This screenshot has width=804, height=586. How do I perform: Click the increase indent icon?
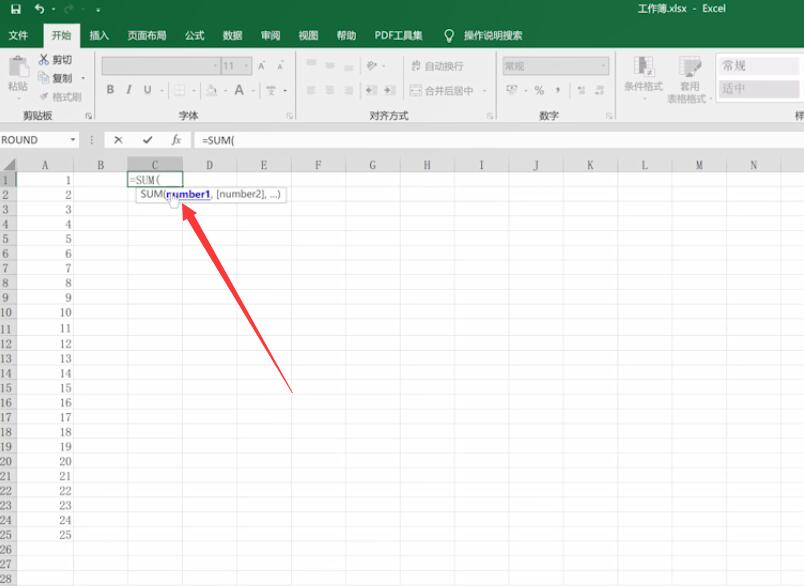pyautogui.click(x=390, y=90)
